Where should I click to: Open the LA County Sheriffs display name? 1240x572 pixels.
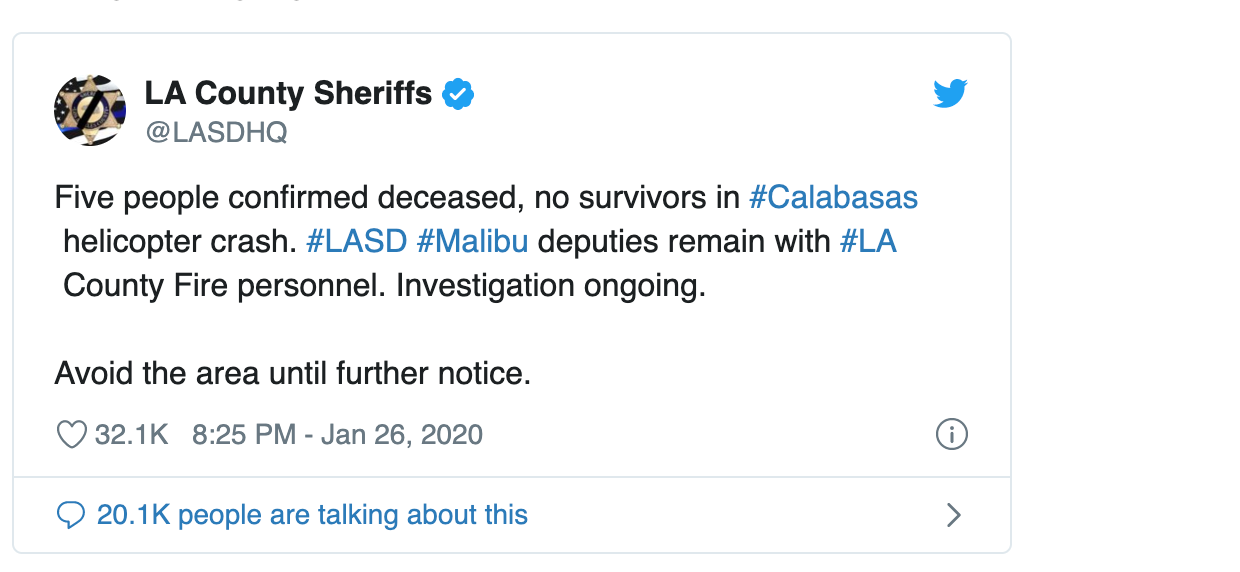pos(288,94)
